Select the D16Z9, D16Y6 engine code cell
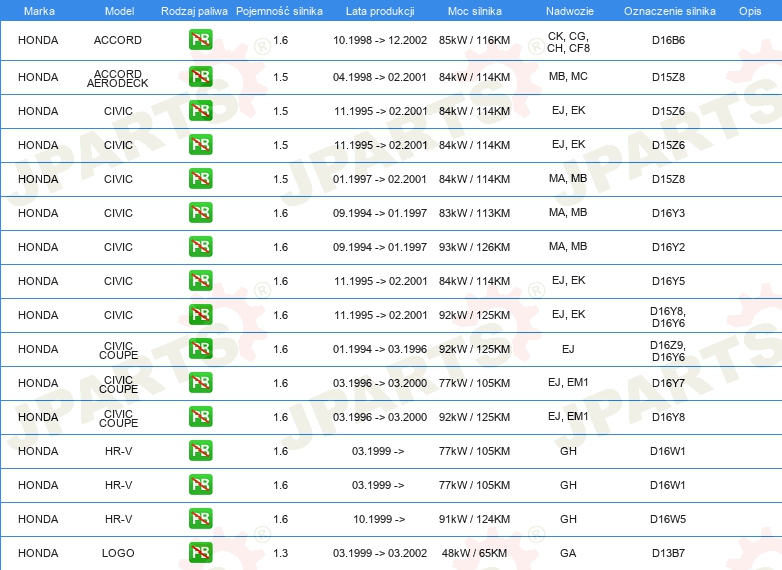This screenshot has width=782, height=570. (x=668, y=351)
